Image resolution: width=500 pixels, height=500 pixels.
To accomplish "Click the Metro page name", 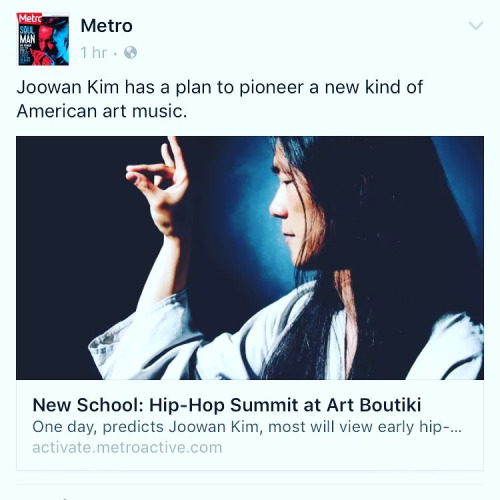I will coord(106,26).
